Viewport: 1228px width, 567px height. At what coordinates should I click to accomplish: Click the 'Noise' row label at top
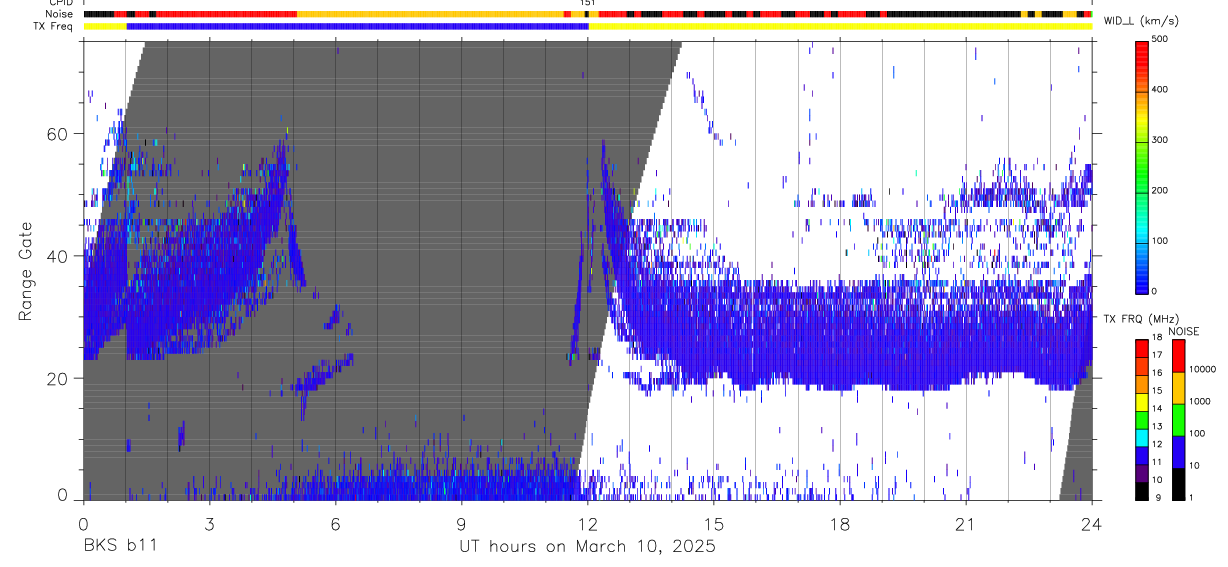pos(59,14)
